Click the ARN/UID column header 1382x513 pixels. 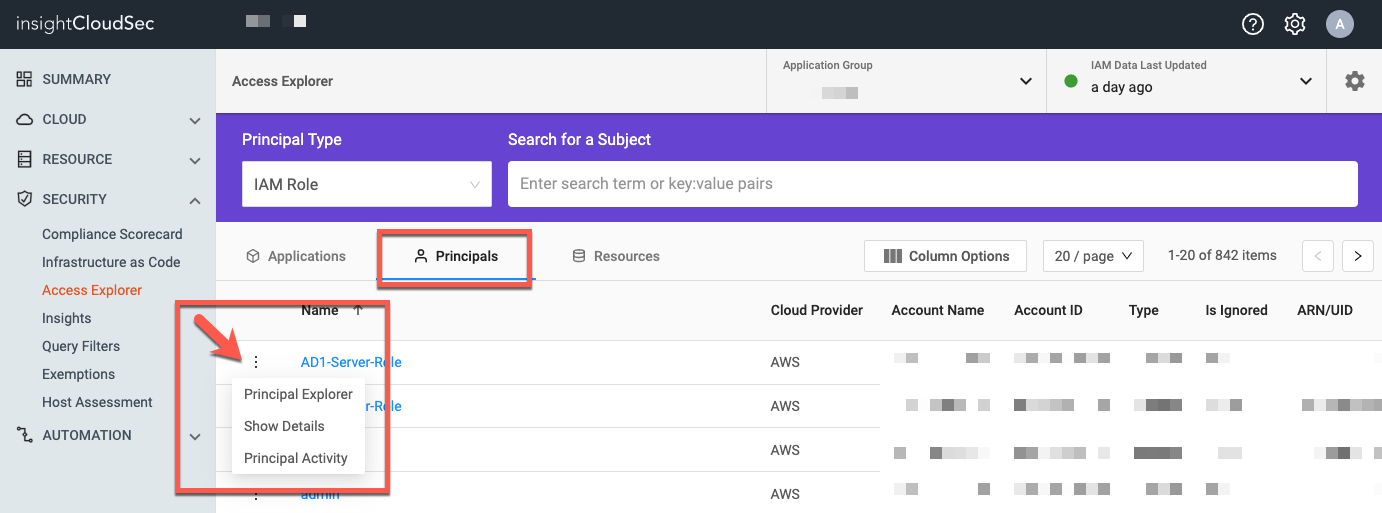1325,310
